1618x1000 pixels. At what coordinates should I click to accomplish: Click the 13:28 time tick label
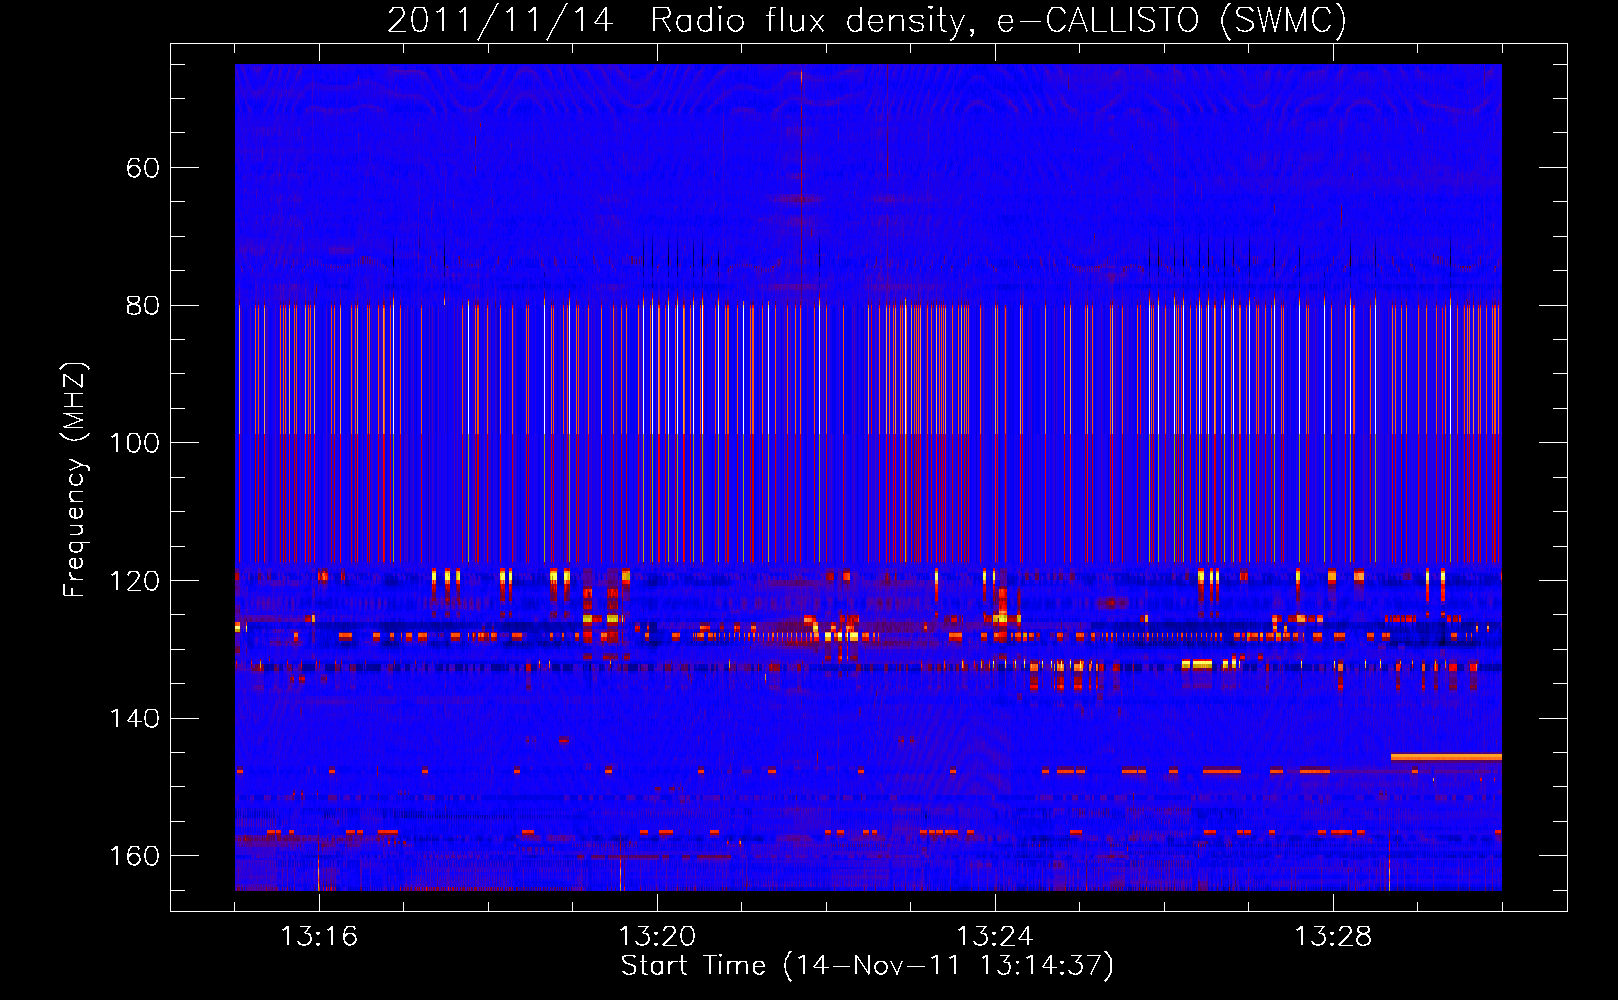point(1333,936)
